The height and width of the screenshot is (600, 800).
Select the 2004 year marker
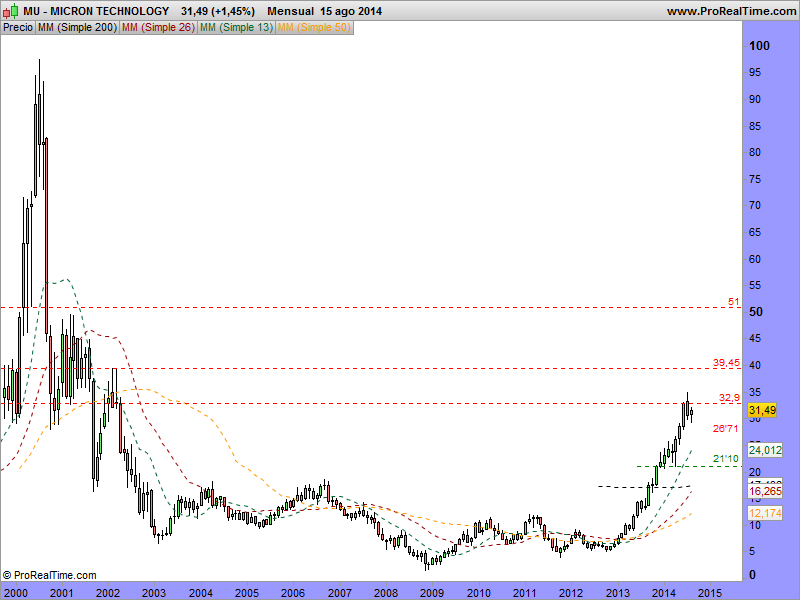[x=201, y=593]
